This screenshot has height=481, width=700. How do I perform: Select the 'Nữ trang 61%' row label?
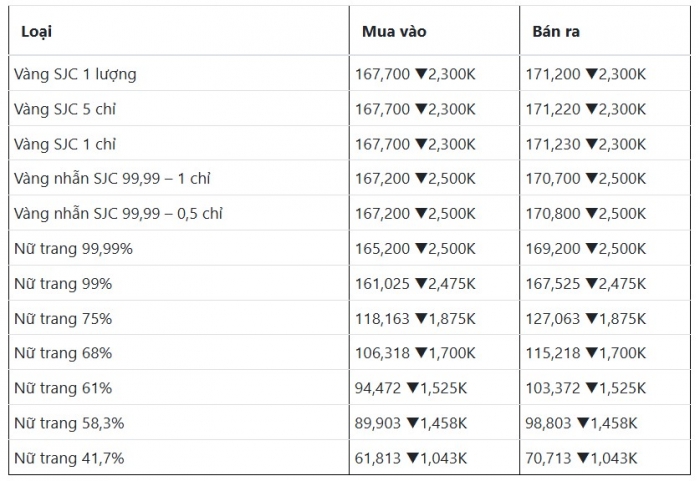coord(63,388)
